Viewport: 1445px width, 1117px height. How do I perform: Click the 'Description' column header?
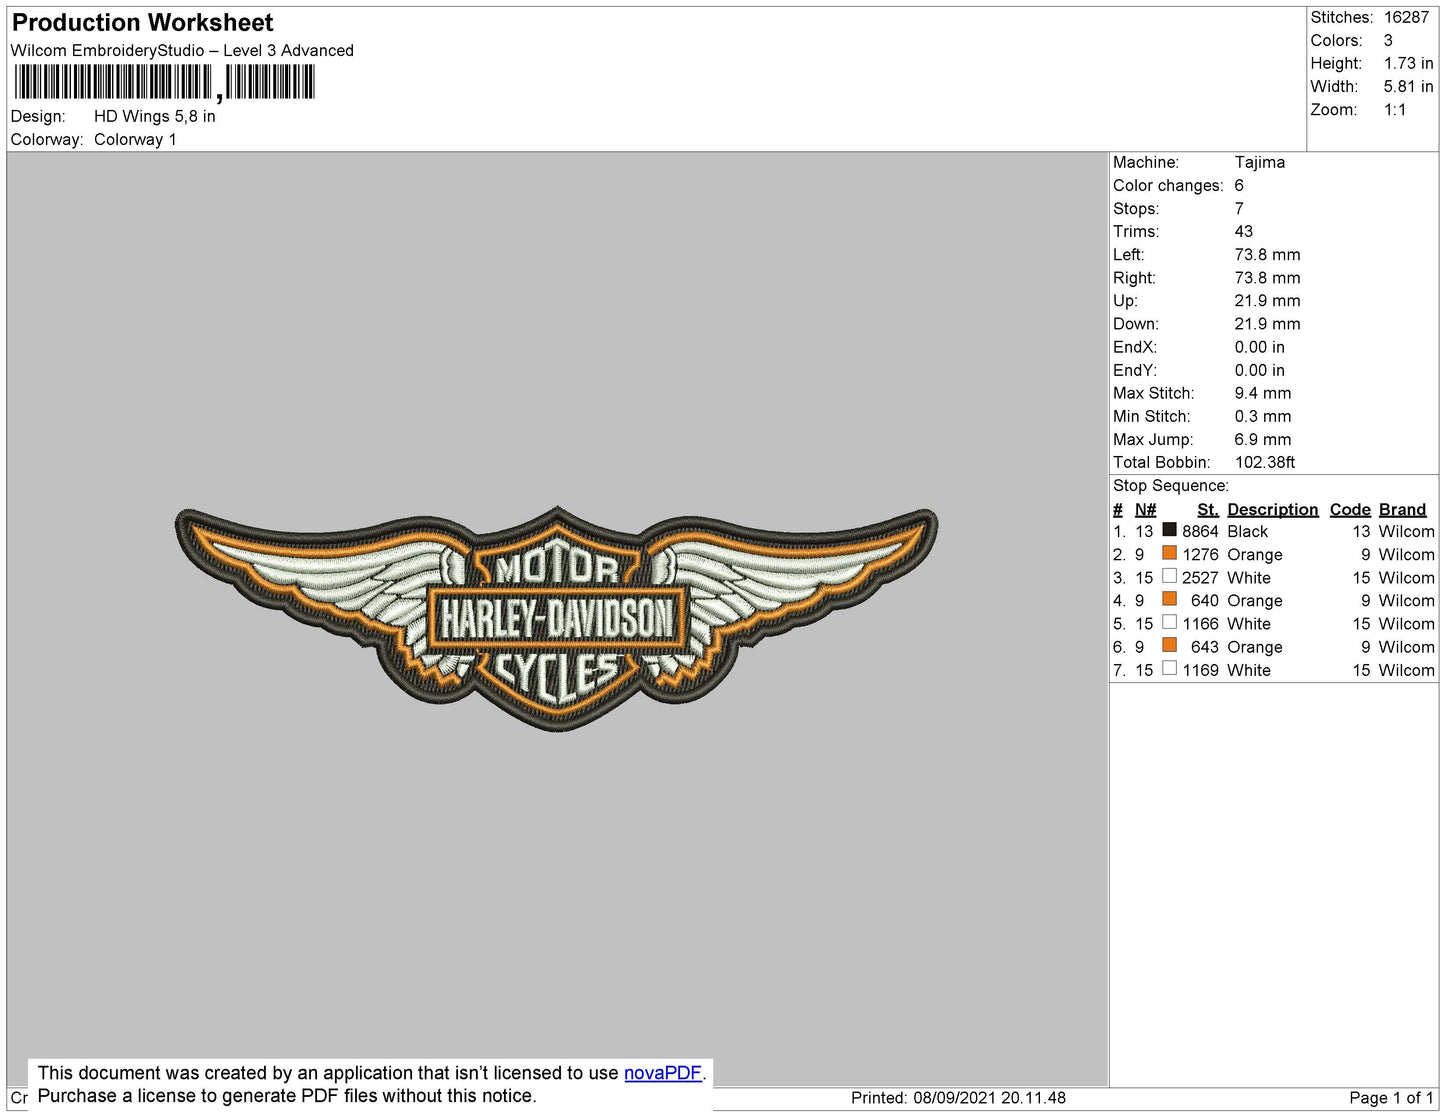(1273, 510)
